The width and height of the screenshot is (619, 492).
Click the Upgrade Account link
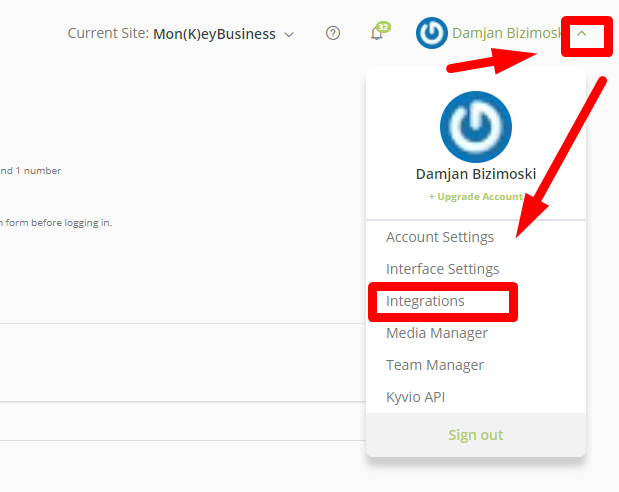476,196
